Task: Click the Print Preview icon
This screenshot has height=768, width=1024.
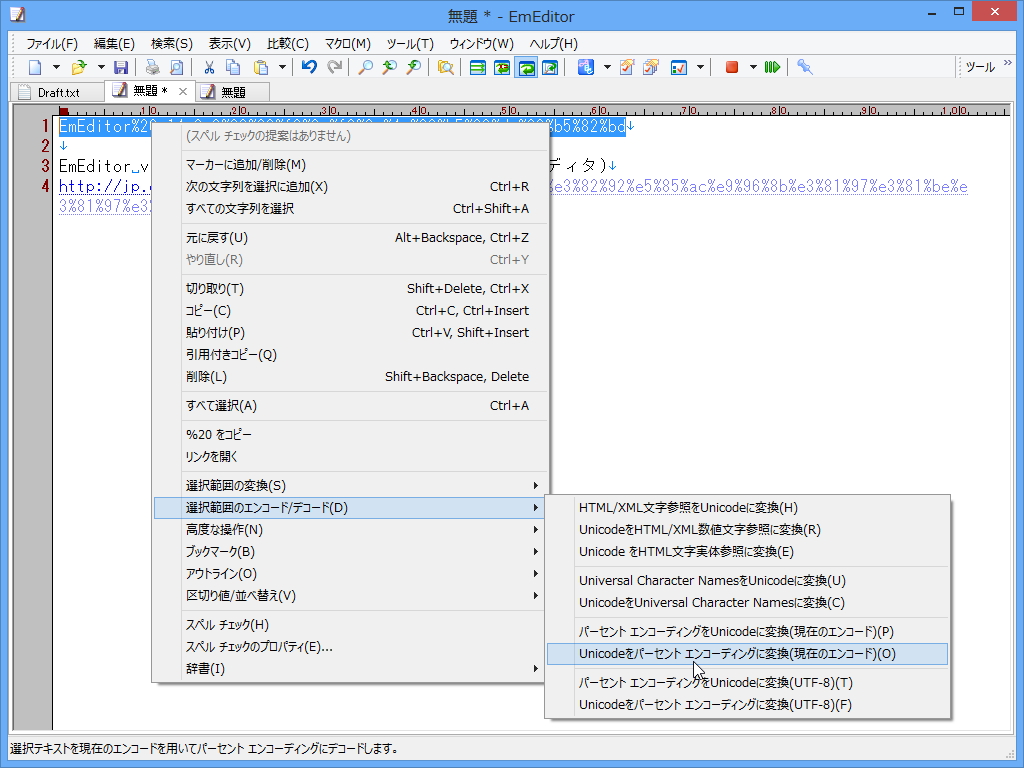Action: point(176,67)
